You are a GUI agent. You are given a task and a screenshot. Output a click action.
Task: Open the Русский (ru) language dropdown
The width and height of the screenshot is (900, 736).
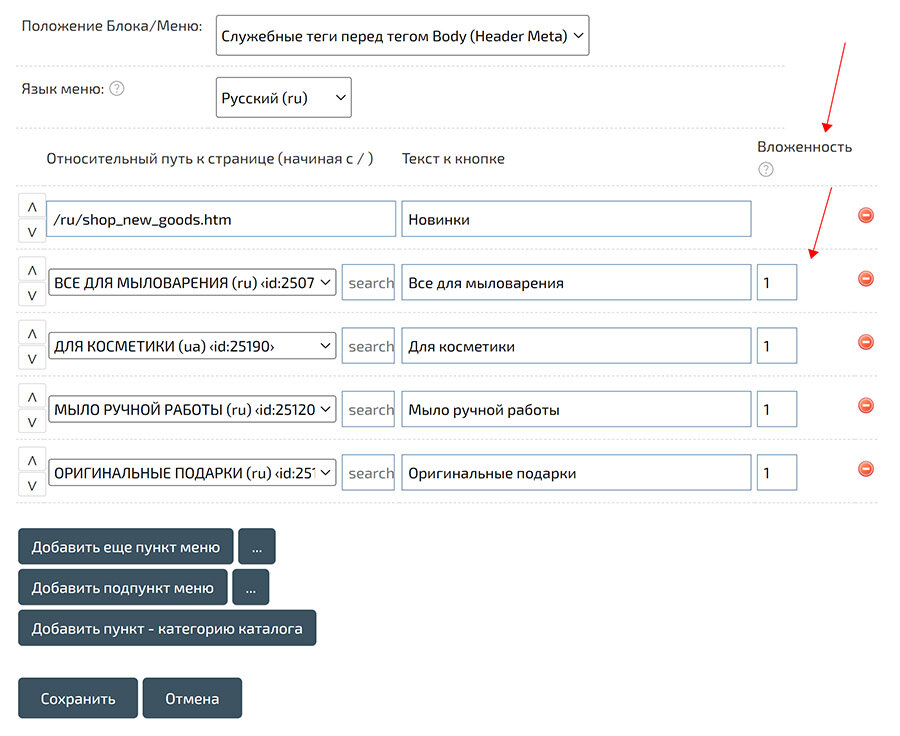284,98
